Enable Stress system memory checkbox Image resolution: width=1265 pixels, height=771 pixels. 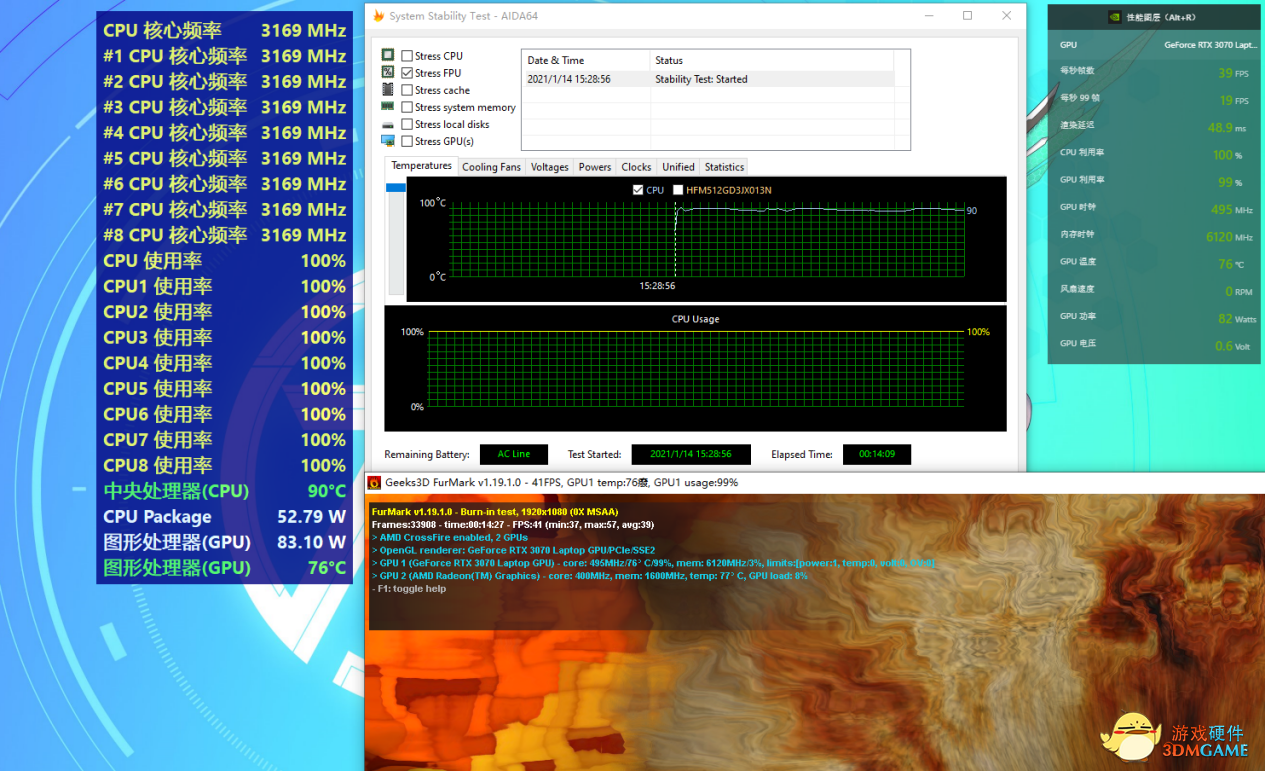point(407,107)
